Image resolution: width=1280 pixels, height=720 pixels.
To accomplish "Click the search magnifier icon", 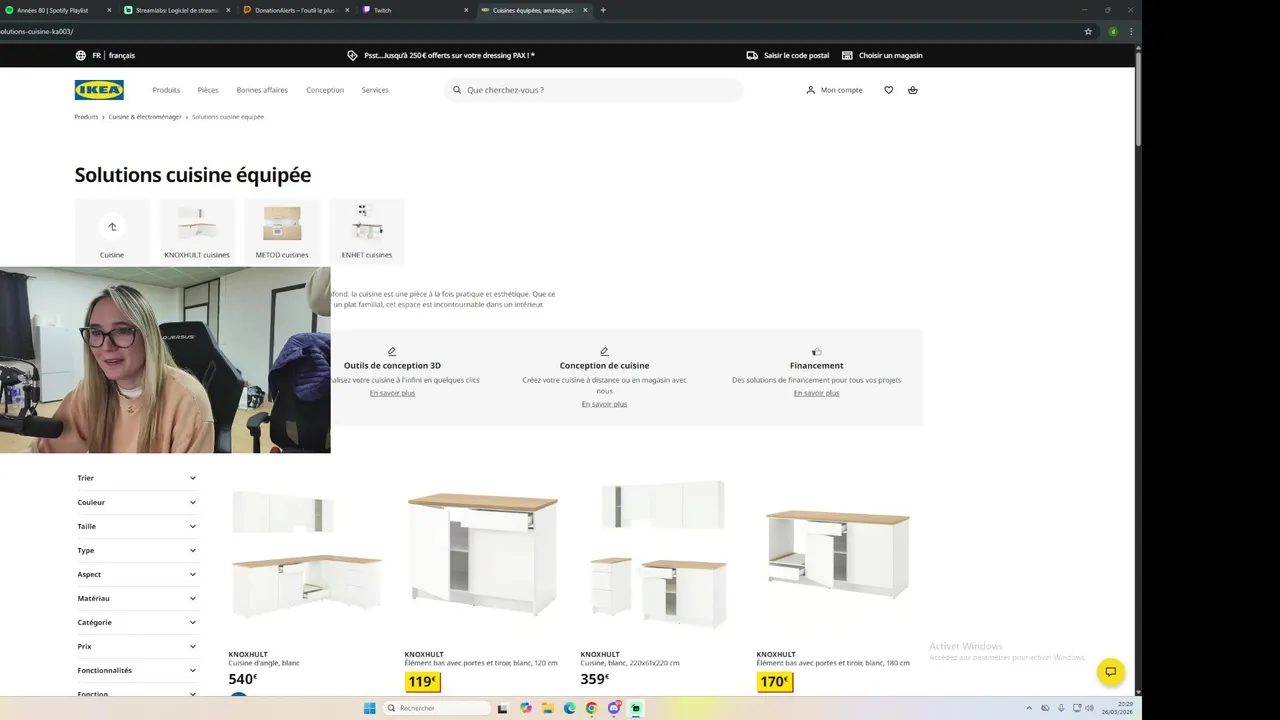I will 457,90.
